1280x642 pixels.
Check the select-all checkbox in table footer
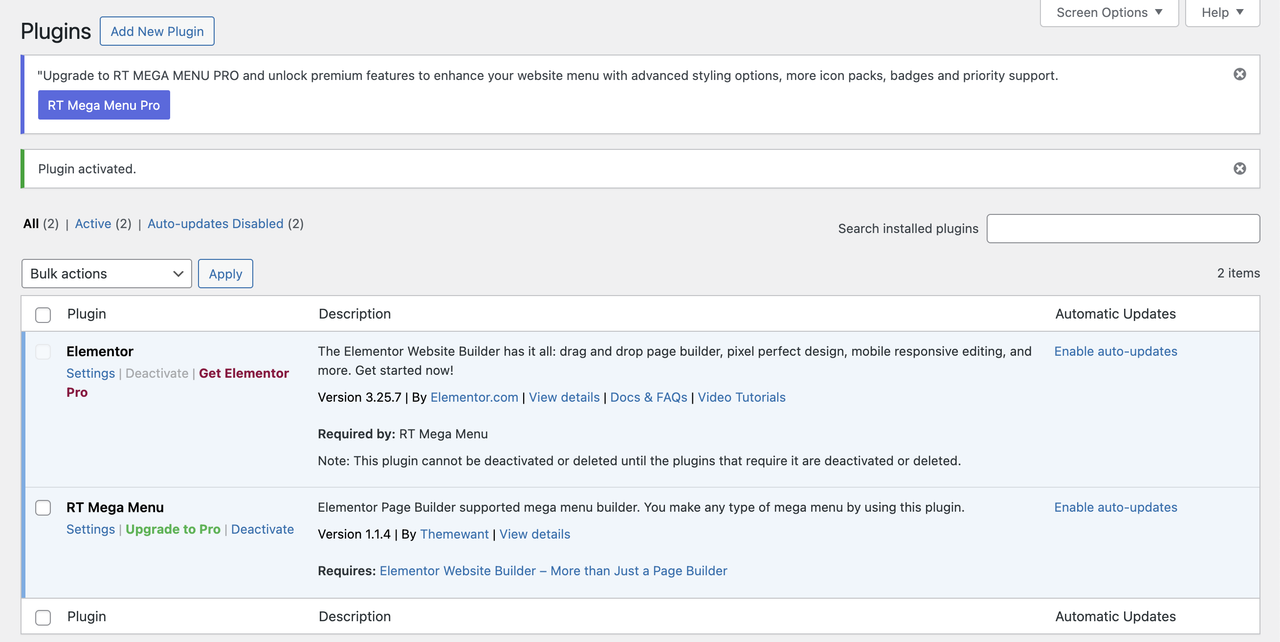(43, 618)
